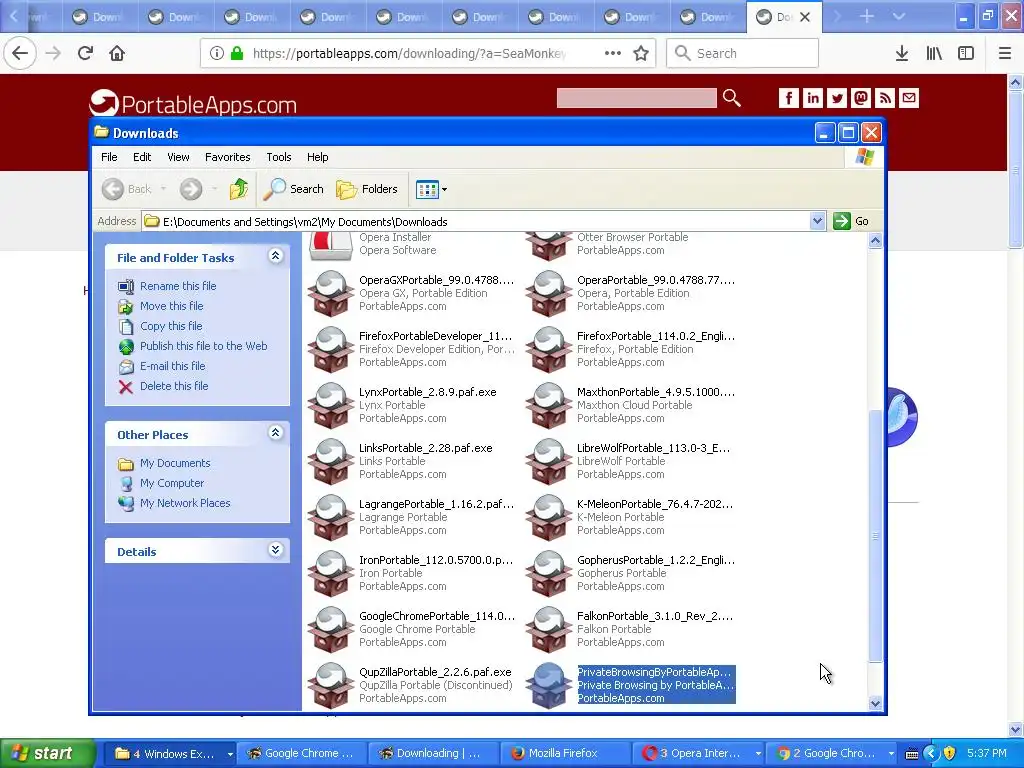The height and width of the screenshot is (768, 1024).
Task: Bookmark this page with the star icon
Action: tap(641, 53)
